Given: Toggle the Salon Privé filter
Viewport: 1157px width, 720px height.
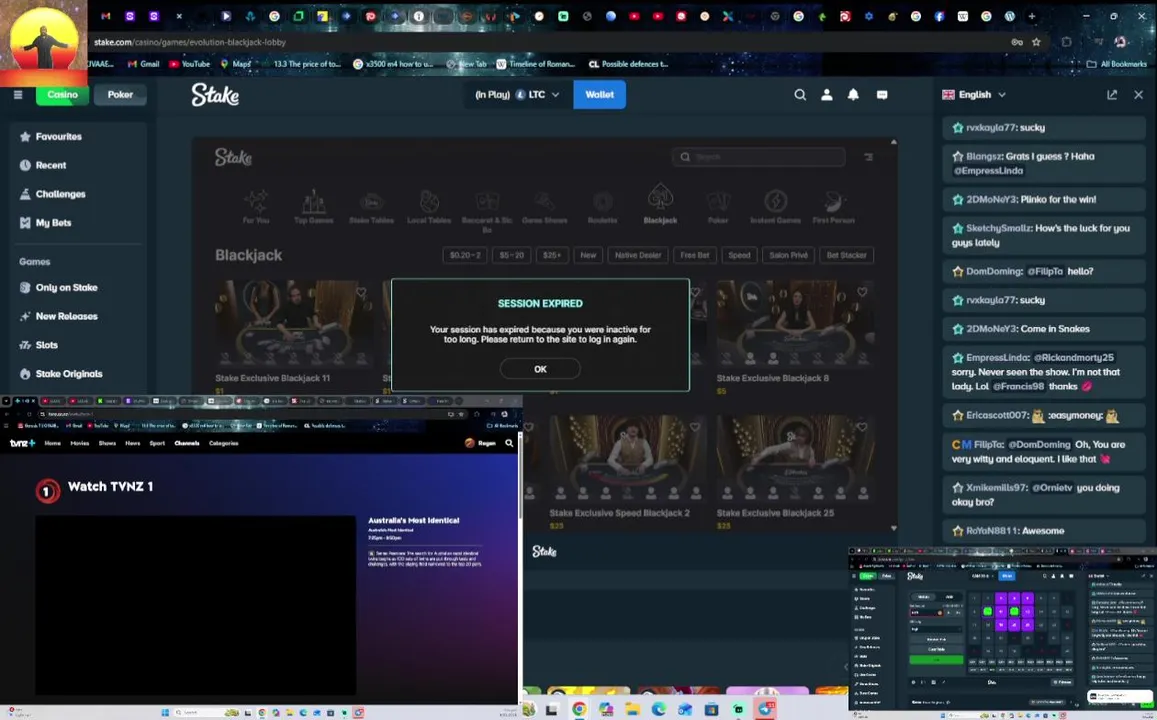Looking at the screenshot, I should [788, 255].
